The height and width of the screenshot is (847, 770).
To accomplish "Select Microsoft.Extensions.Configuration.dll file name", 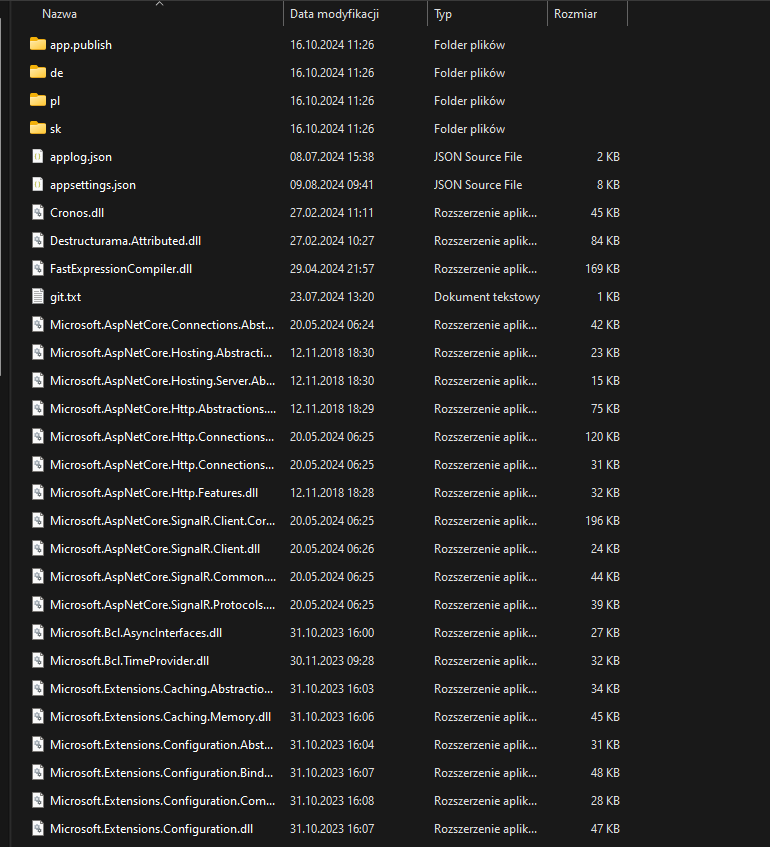I will (x=151, y=829).
